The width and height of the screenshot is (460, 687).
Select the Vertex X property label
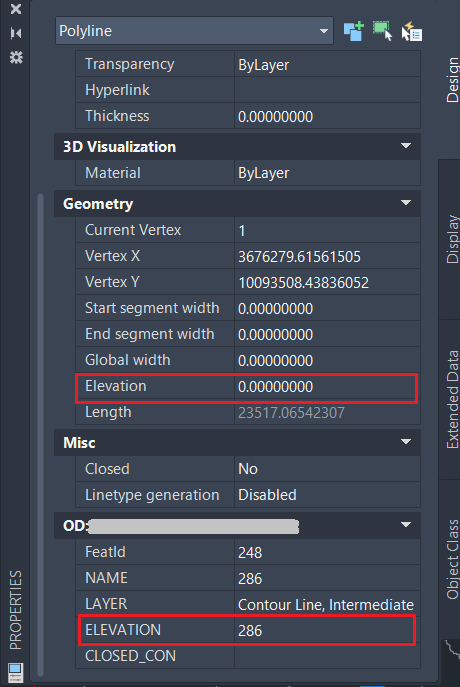pos(113,256)
